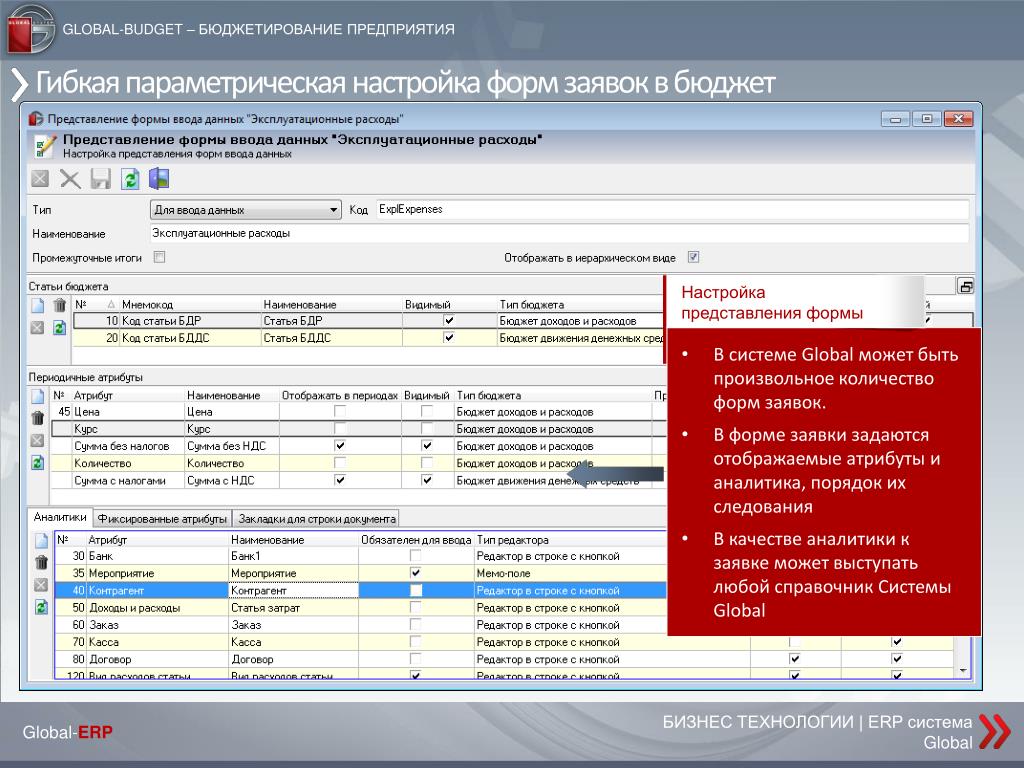
Task: Toggle Отображать в иерархическом виде checkbox
Action: (694, 257)
